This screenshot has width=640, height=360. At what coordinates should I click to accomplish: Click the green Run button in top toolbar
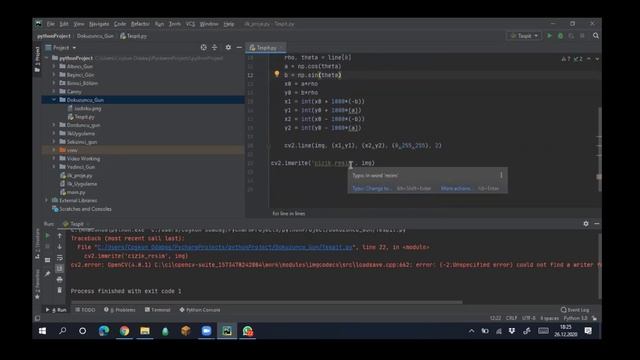549,36
